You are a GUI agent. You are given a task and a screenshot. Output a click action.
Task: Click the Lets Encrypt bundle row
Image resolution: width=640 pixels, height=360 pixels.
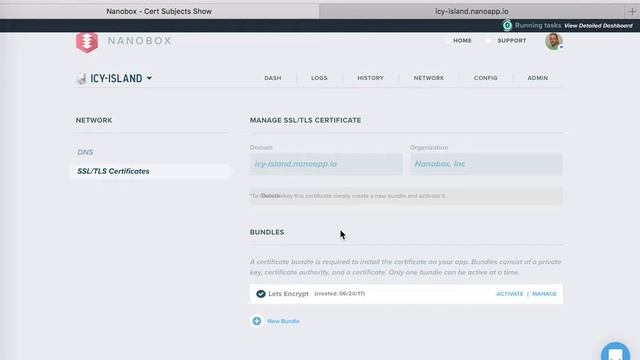(406, 294)
